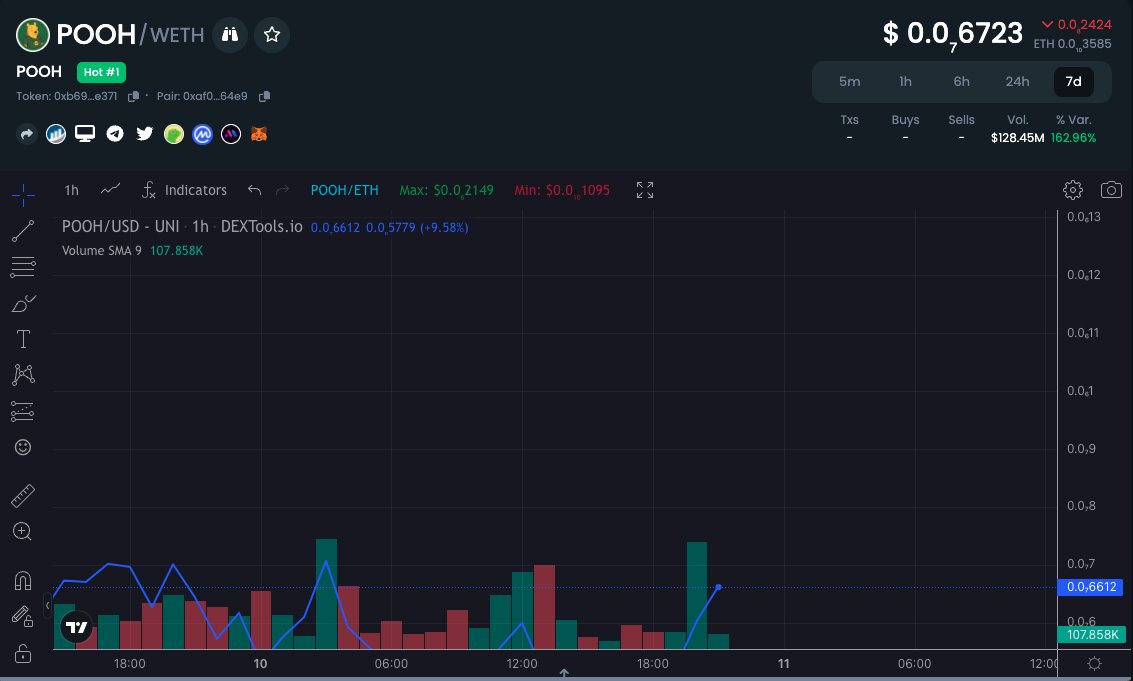Collapse the drawing toolbar arrow

point(48,605)
